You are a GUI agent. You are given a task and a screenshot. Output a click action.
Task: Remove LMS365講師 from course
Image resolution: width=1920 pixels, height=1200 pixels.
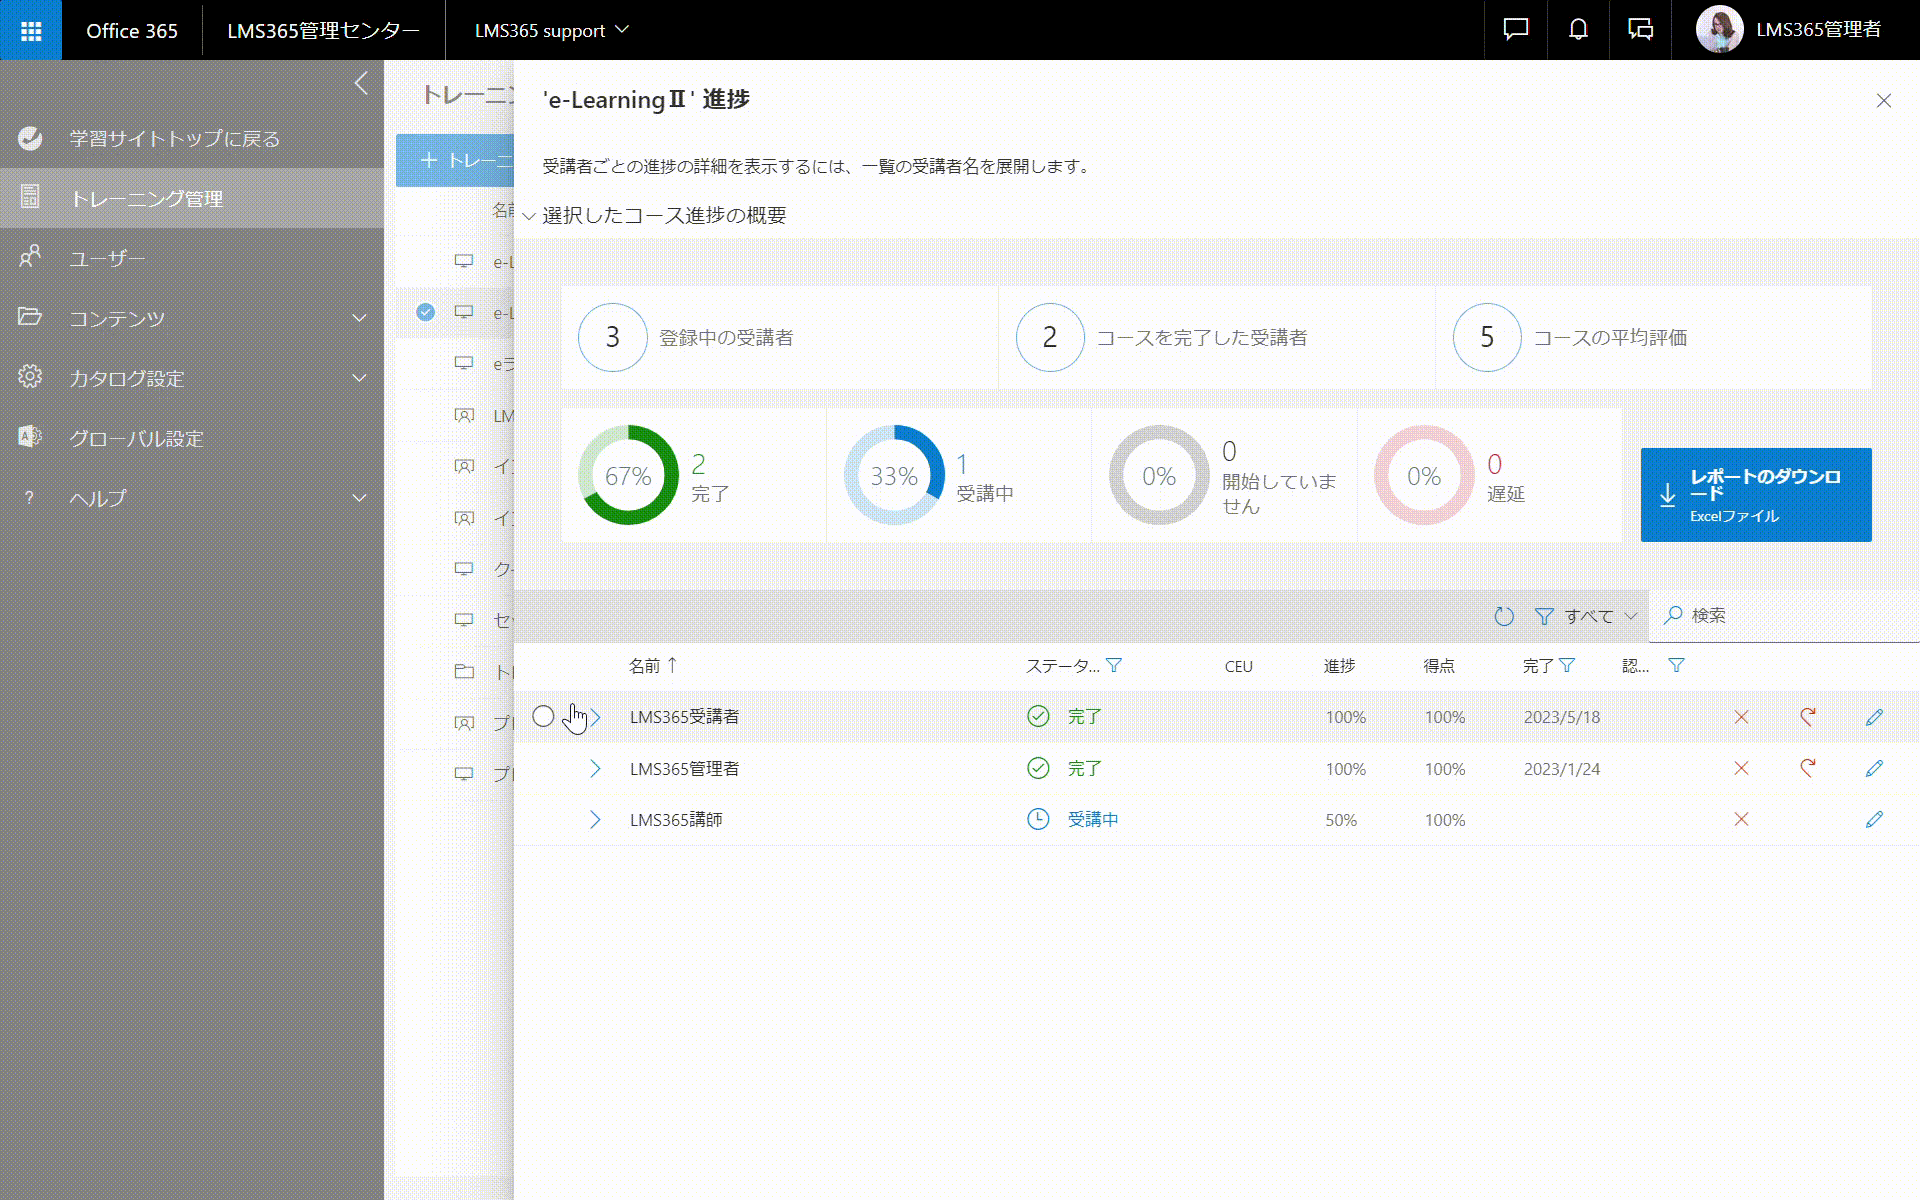pyautogui.click(x=1741, y=819)
